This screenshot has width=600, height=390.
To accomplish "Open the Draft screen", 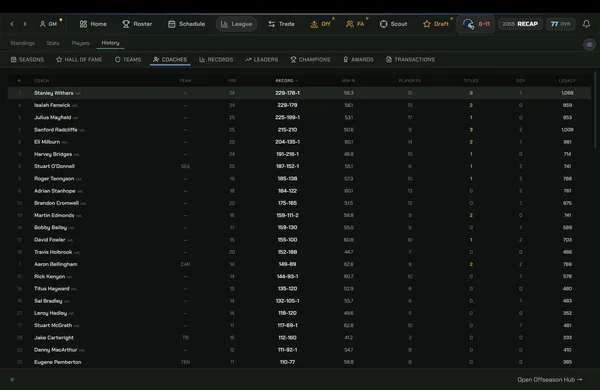I will pyautogui.click(x=436, y=24).
